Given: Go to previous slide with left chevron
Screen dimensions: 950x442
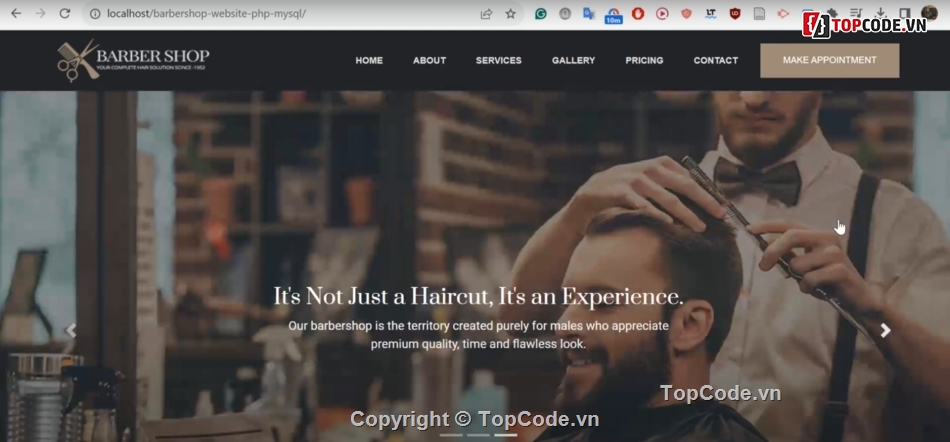Looking at the screenshot, I should (x=71, y=331).
